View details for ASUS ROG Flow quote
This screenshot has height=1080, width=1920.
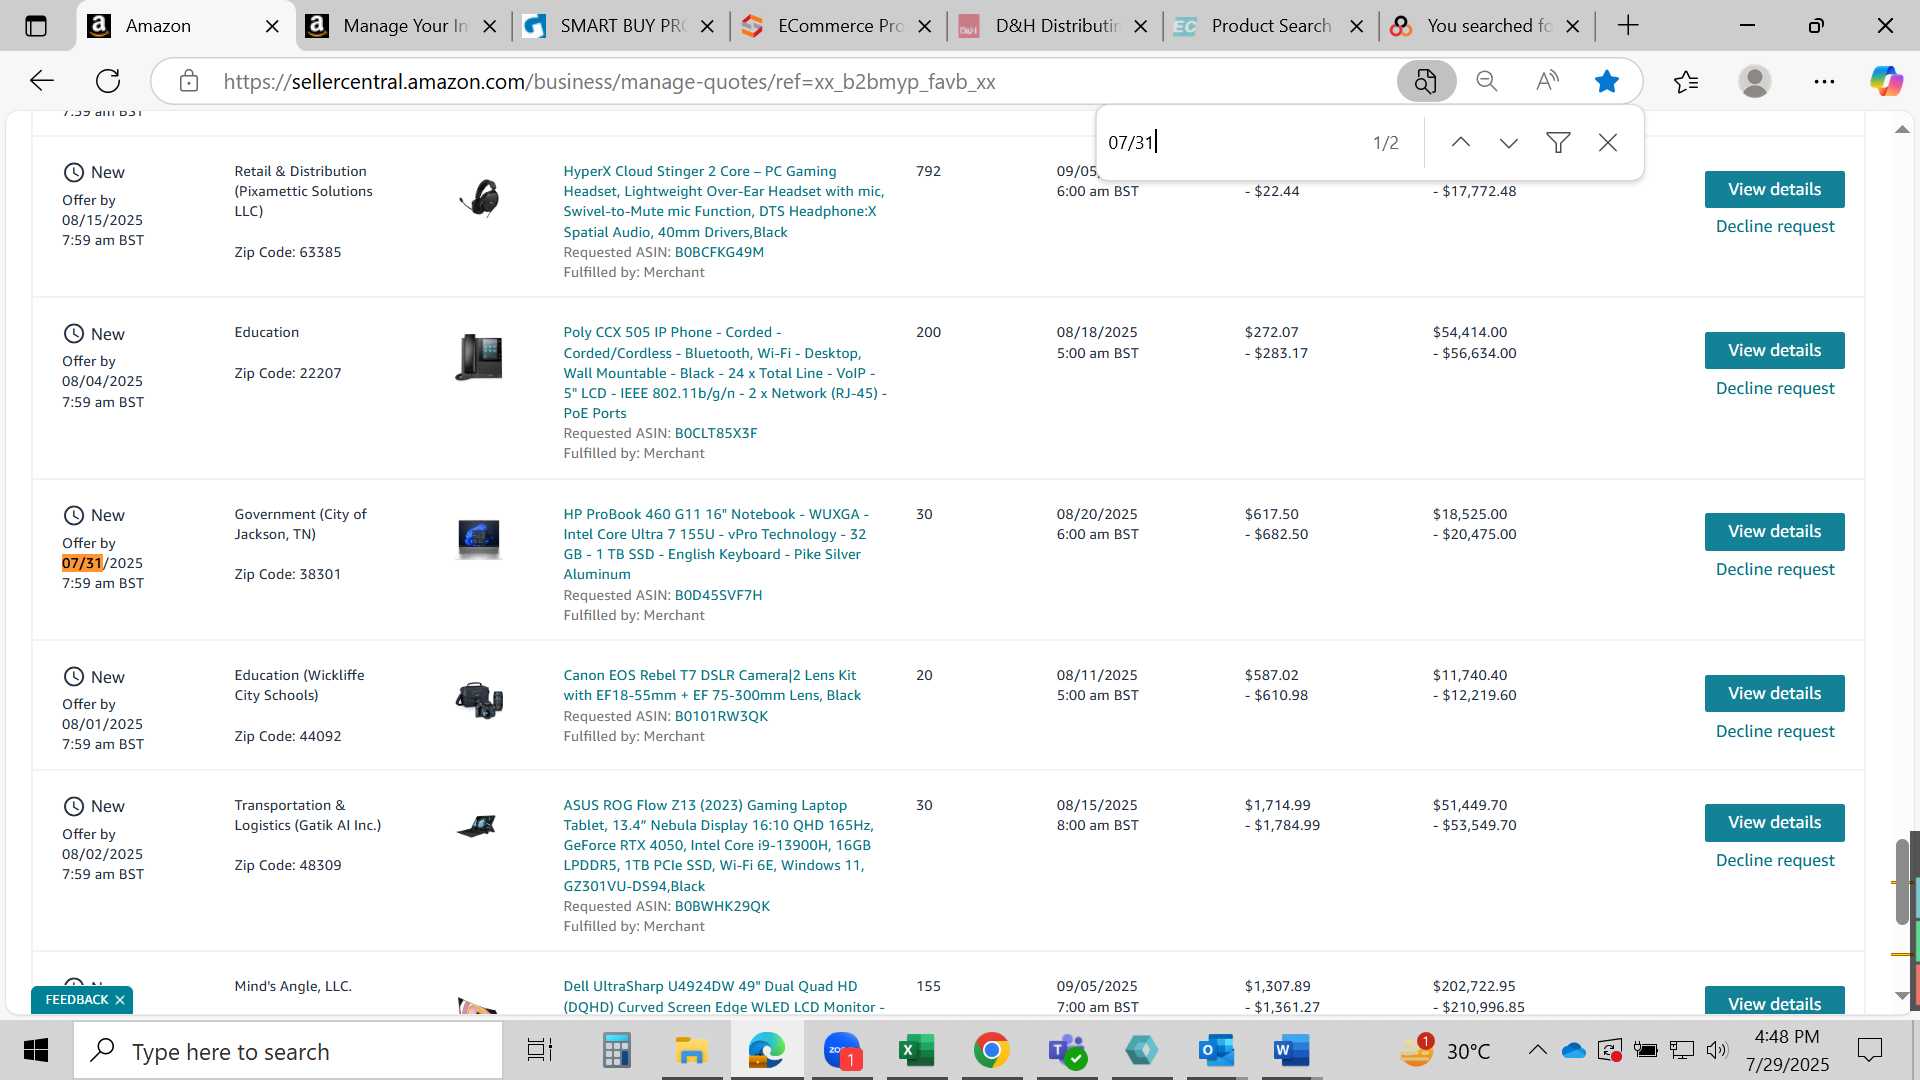tap(1774, 822)
